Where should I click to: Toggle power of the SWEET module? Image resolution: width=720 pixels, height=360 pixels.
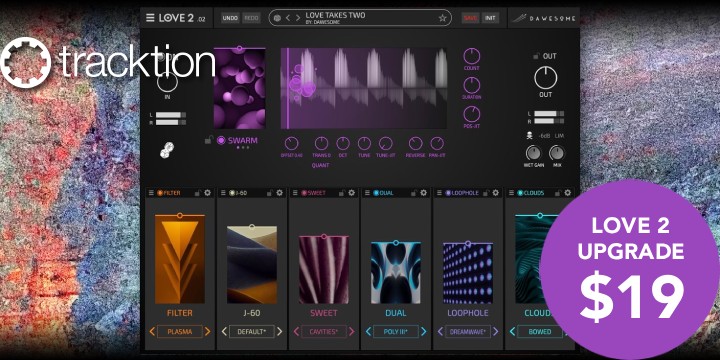pos(304,193)
